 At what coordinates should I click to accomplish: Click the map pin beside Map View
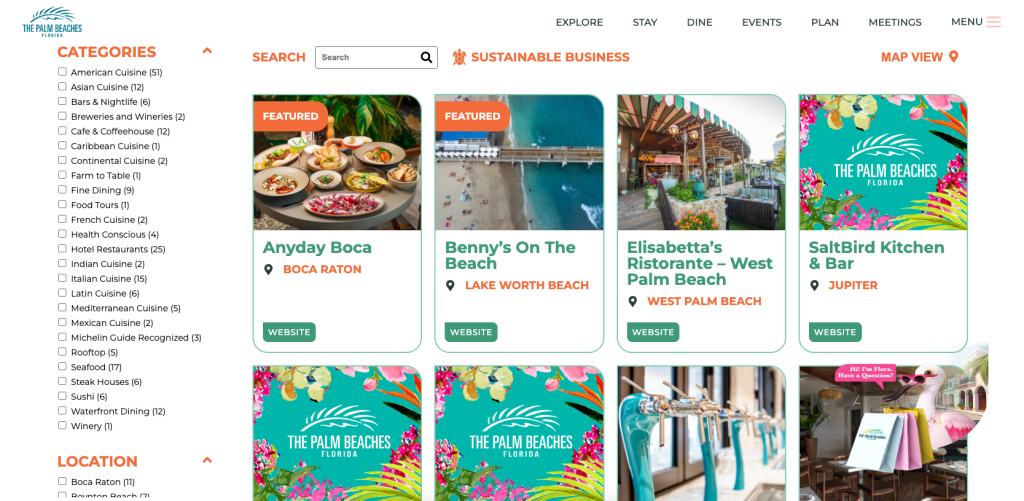point(953,57)
